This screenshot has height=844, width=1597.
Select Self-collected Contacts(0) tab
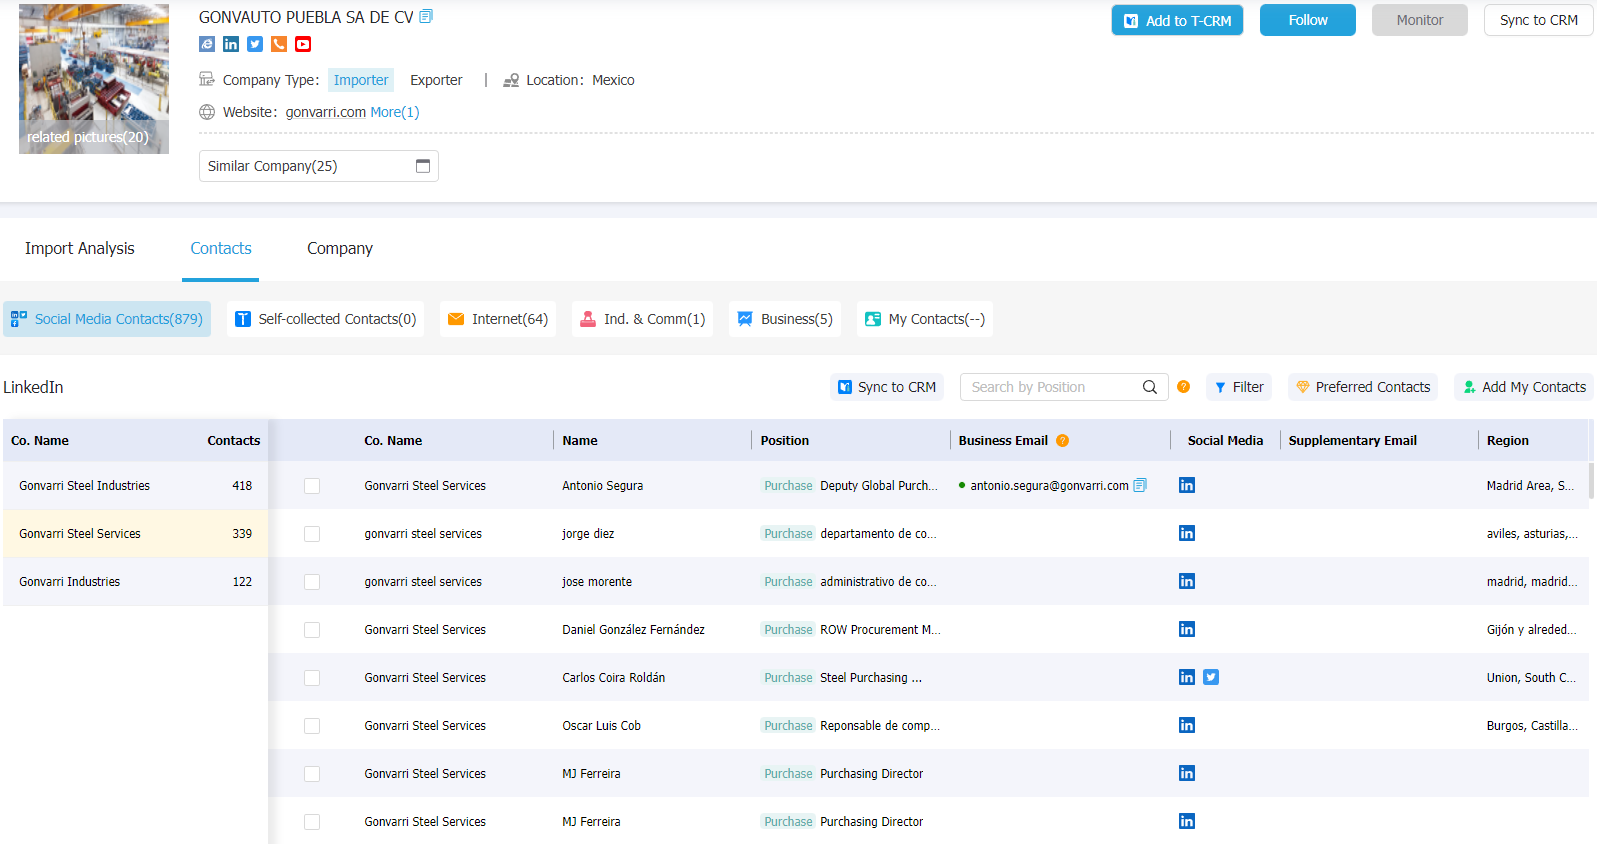click(325, 319)
